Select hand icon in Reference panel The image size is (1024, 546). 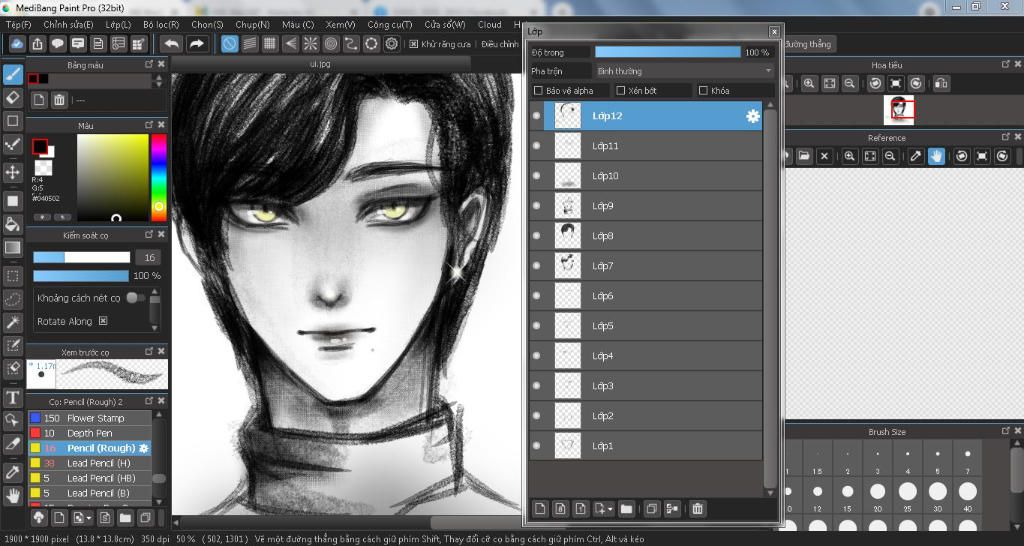pyautogui.click(x=936, y=156)
